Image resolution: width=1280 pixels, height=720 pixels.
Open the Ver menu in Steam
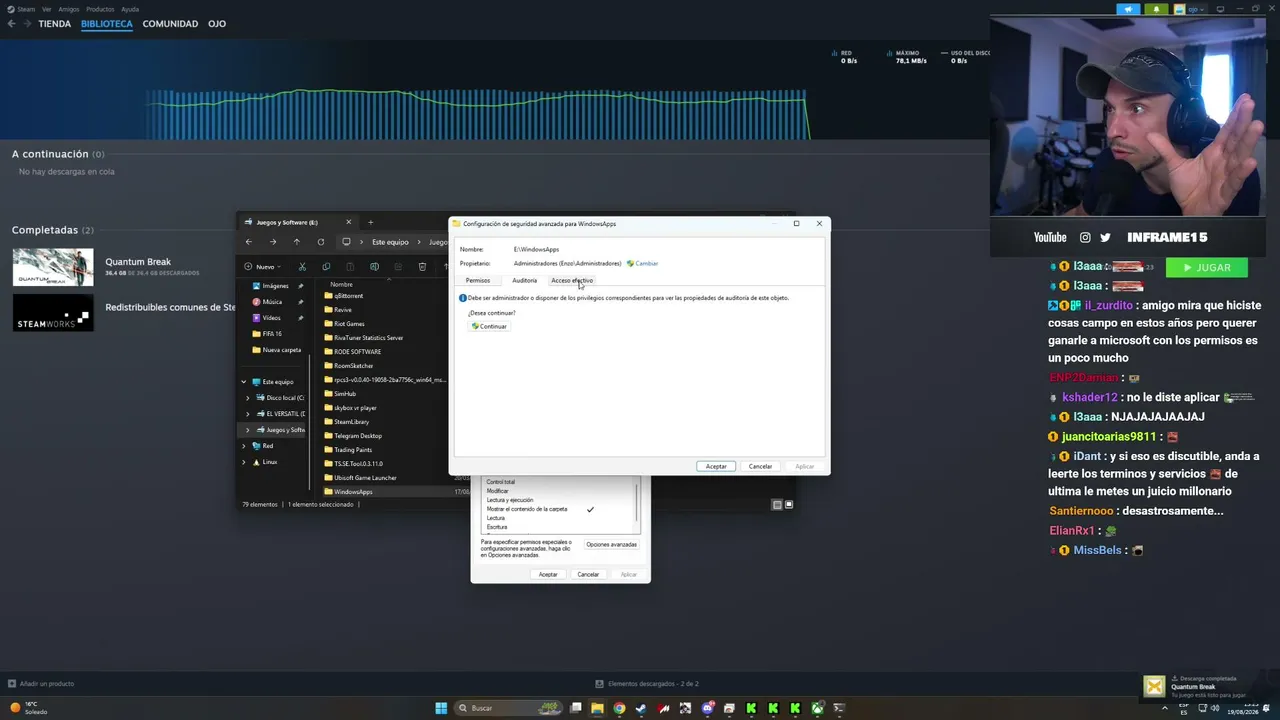(x=47, y=9)
